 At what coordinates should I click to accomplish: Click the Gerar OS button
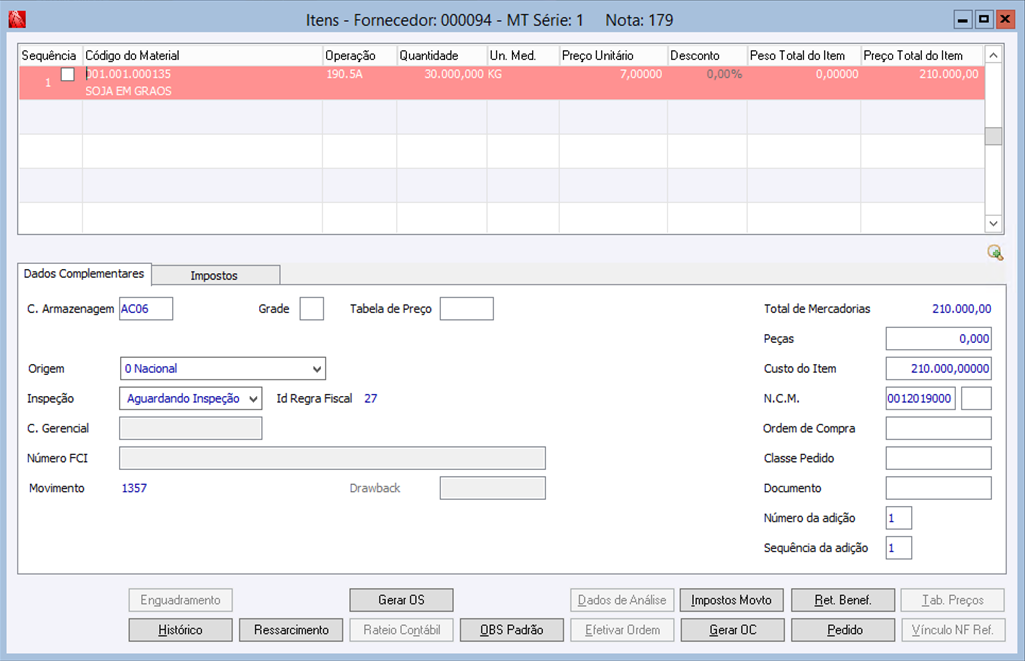click(401, 600)
